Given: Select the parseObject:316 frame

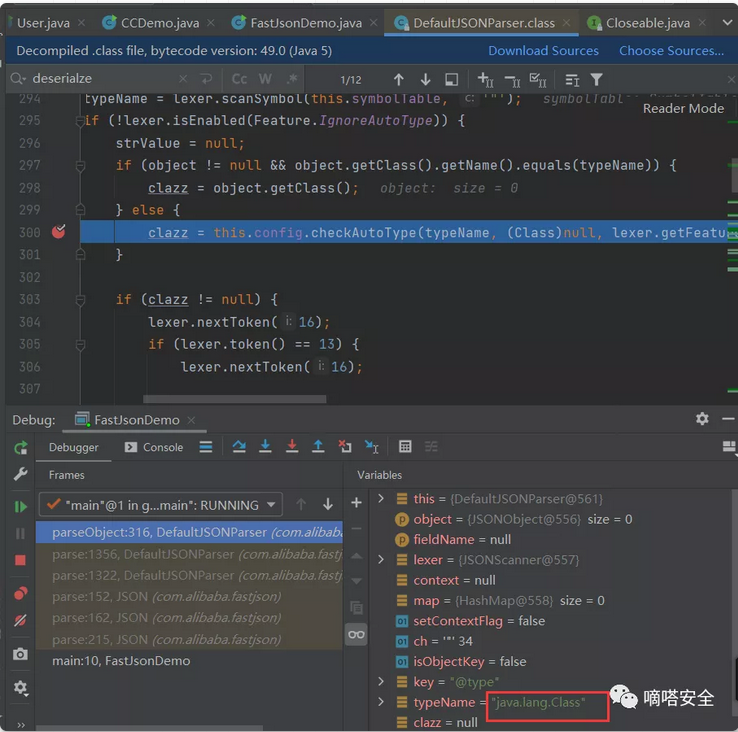Looking at the screenshot, I should point(190,532).
